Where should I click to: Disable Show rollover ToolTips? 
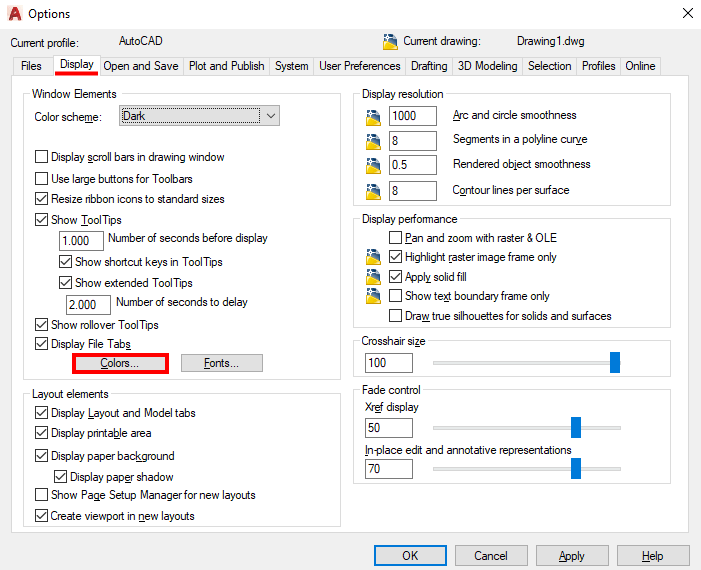42,325
